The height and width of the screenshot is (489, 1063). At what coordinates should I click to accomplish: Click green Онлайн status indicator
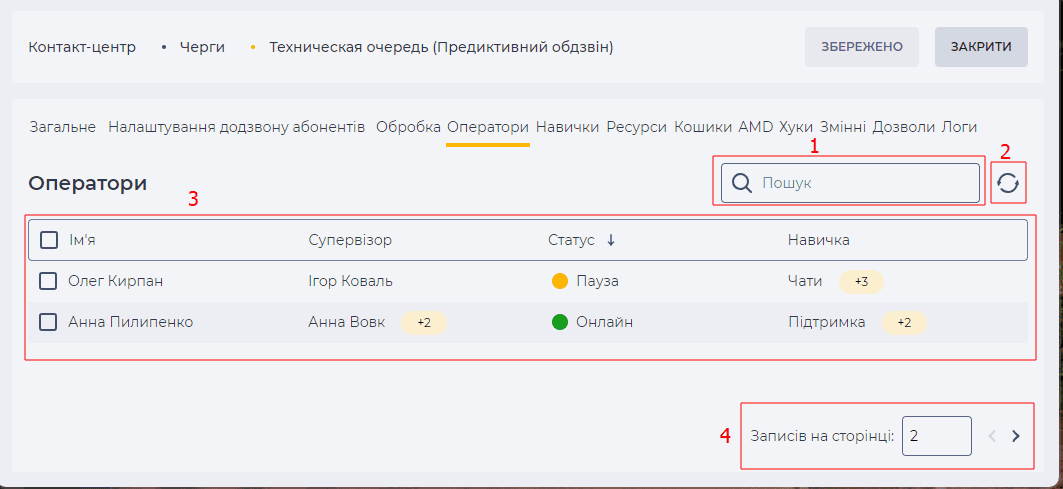point(560,322)
